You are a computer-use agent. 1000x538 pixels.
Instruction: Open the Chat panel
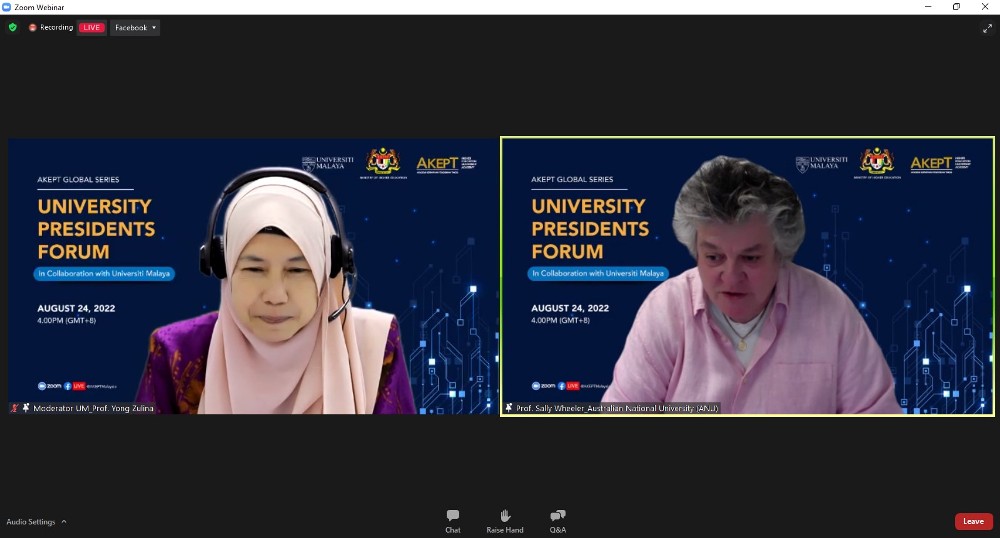pyautogui.click(x=453, y=520)
